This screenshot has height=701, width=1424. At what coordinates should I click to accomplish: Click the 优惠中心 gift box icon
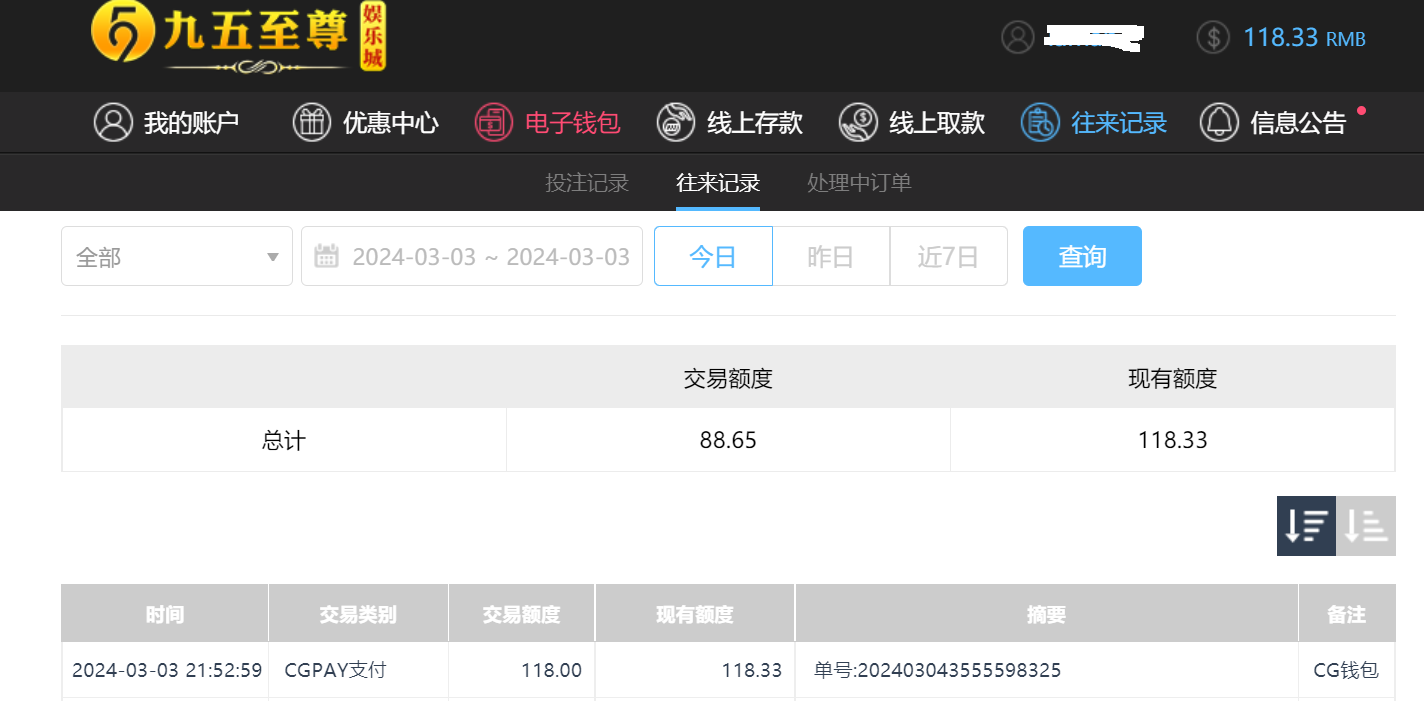point(311,122)
